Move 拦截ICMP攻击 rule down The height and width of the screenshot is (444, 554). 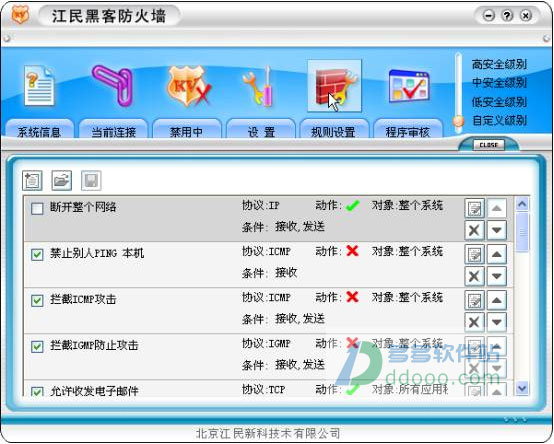pos(497,322)
